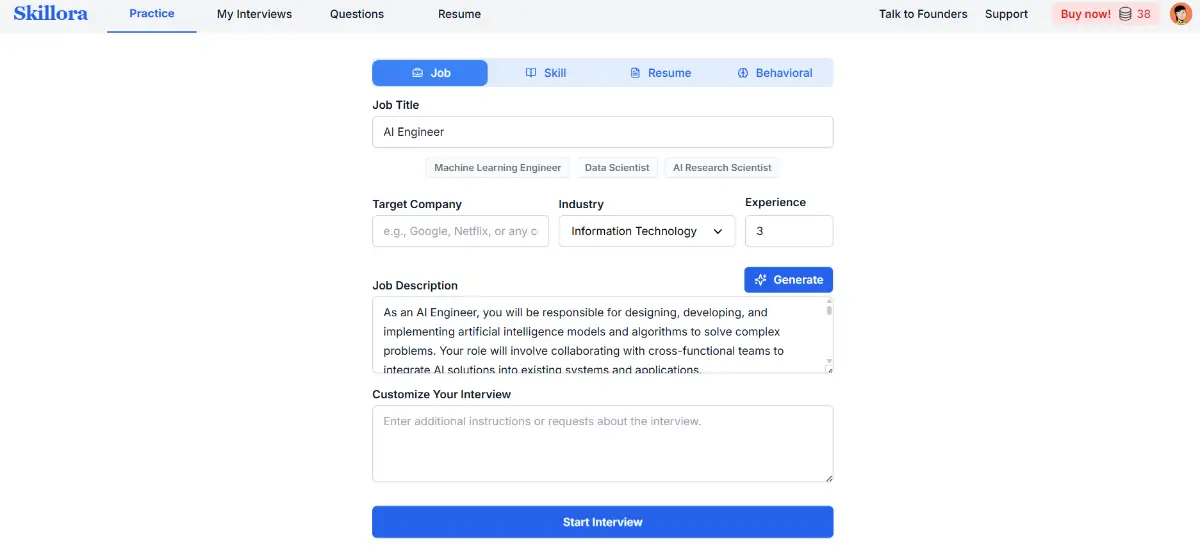Focus the Customize Your Interview textbox
This screenshot has height=559, width=1200.
coord(602,443)
